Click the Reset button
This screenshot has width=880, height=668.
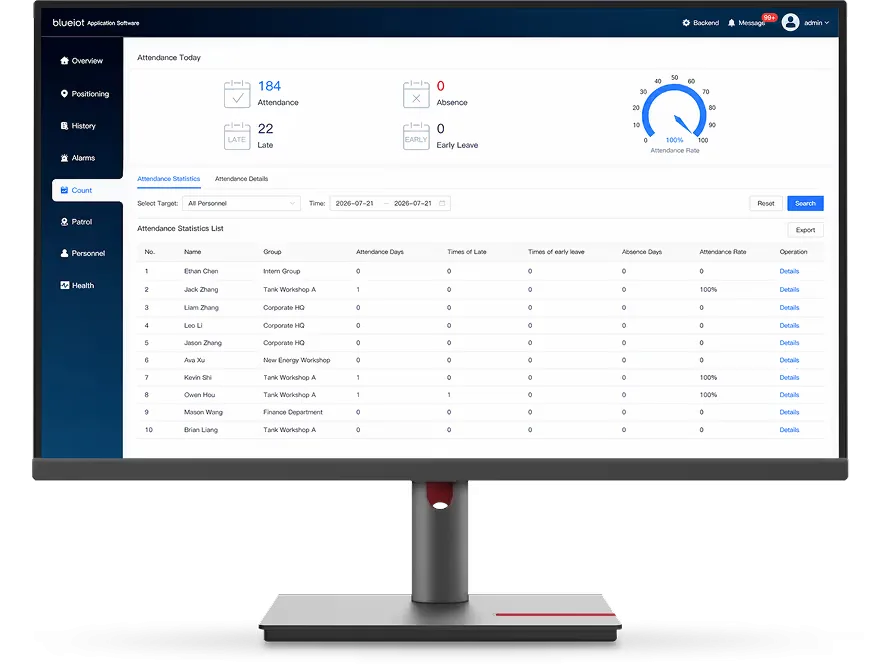click(x=766, y=203)
